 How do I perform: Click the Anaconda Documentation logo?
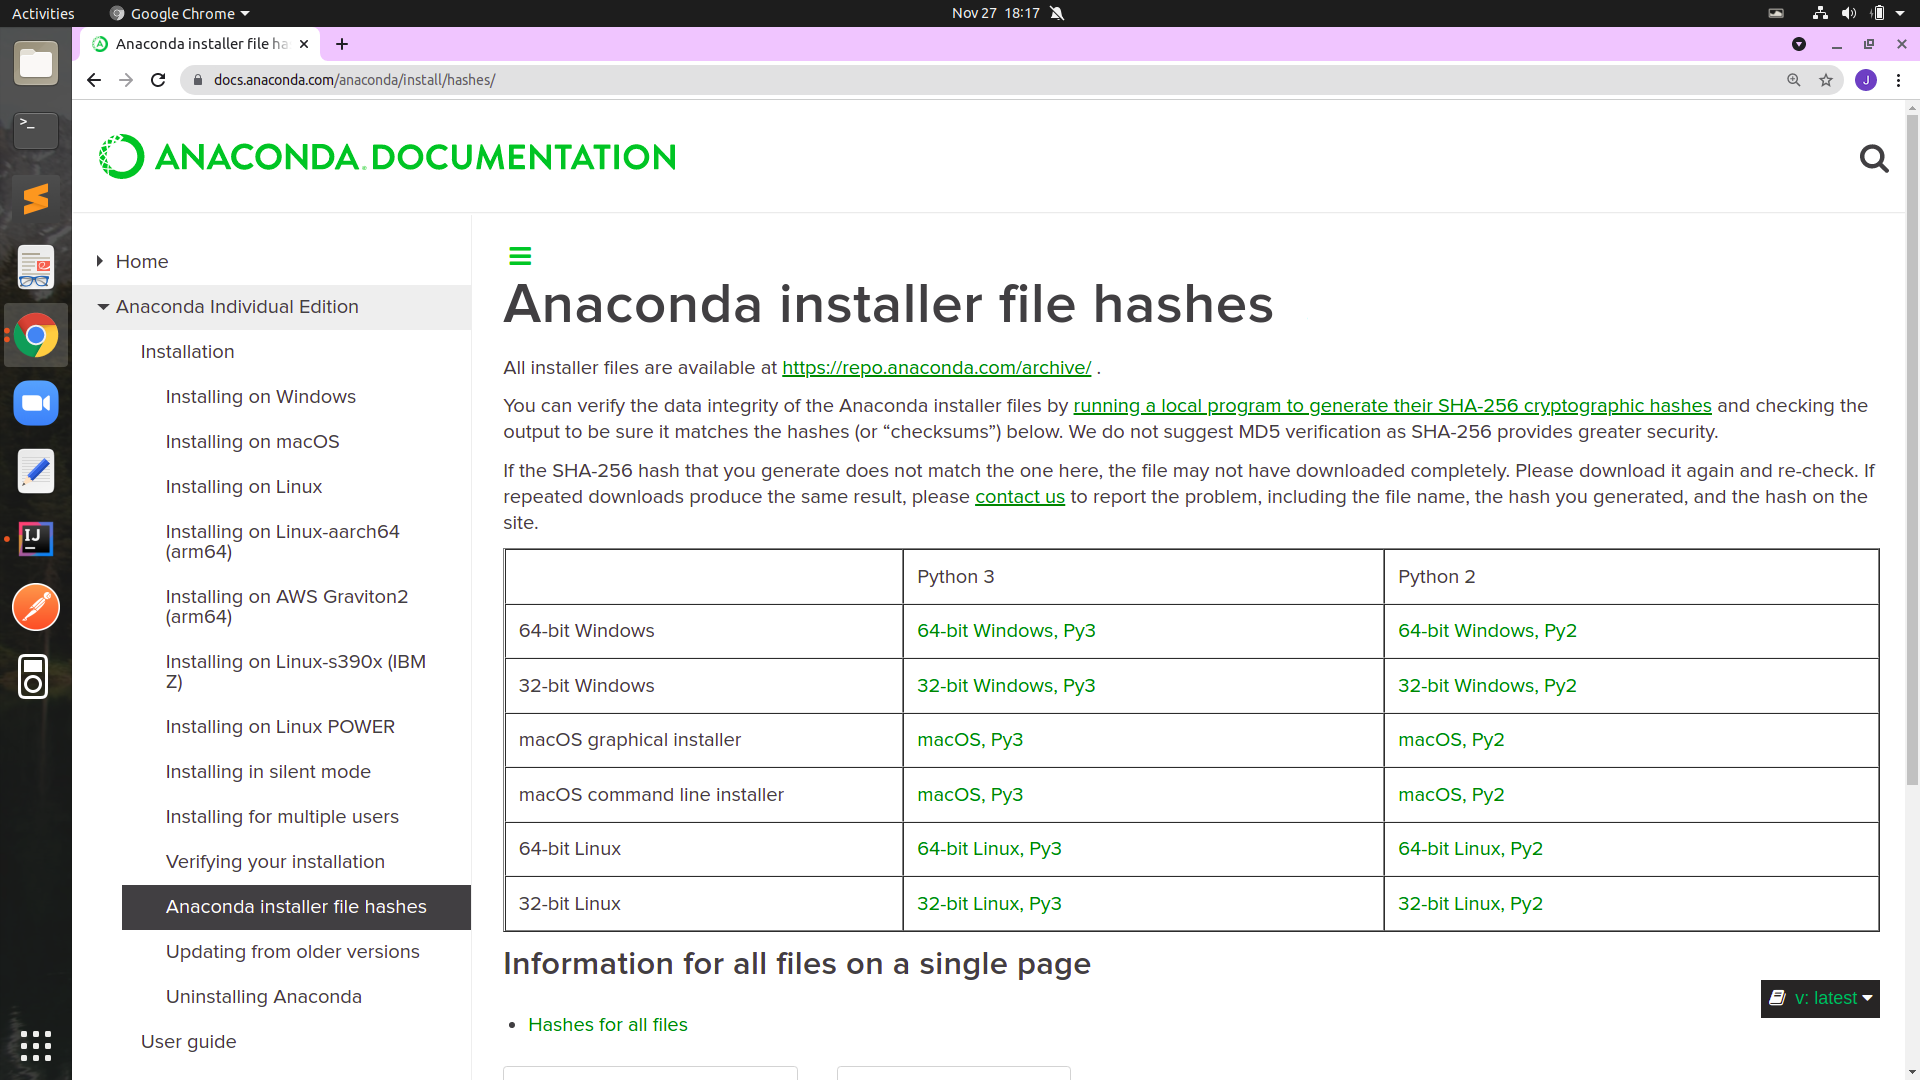(388, 157)
